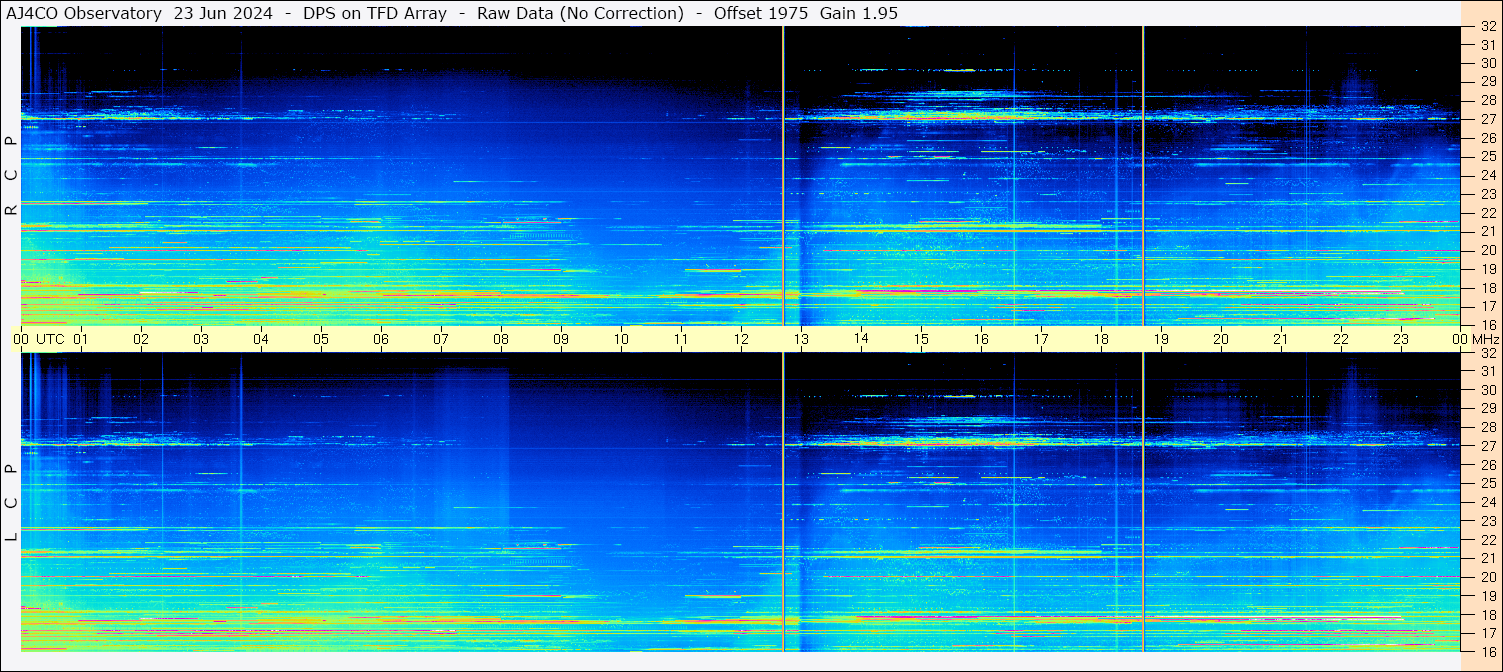Click the 20 MHz label on LCP scale
1503x672 pixels.
coord(1487,577)
